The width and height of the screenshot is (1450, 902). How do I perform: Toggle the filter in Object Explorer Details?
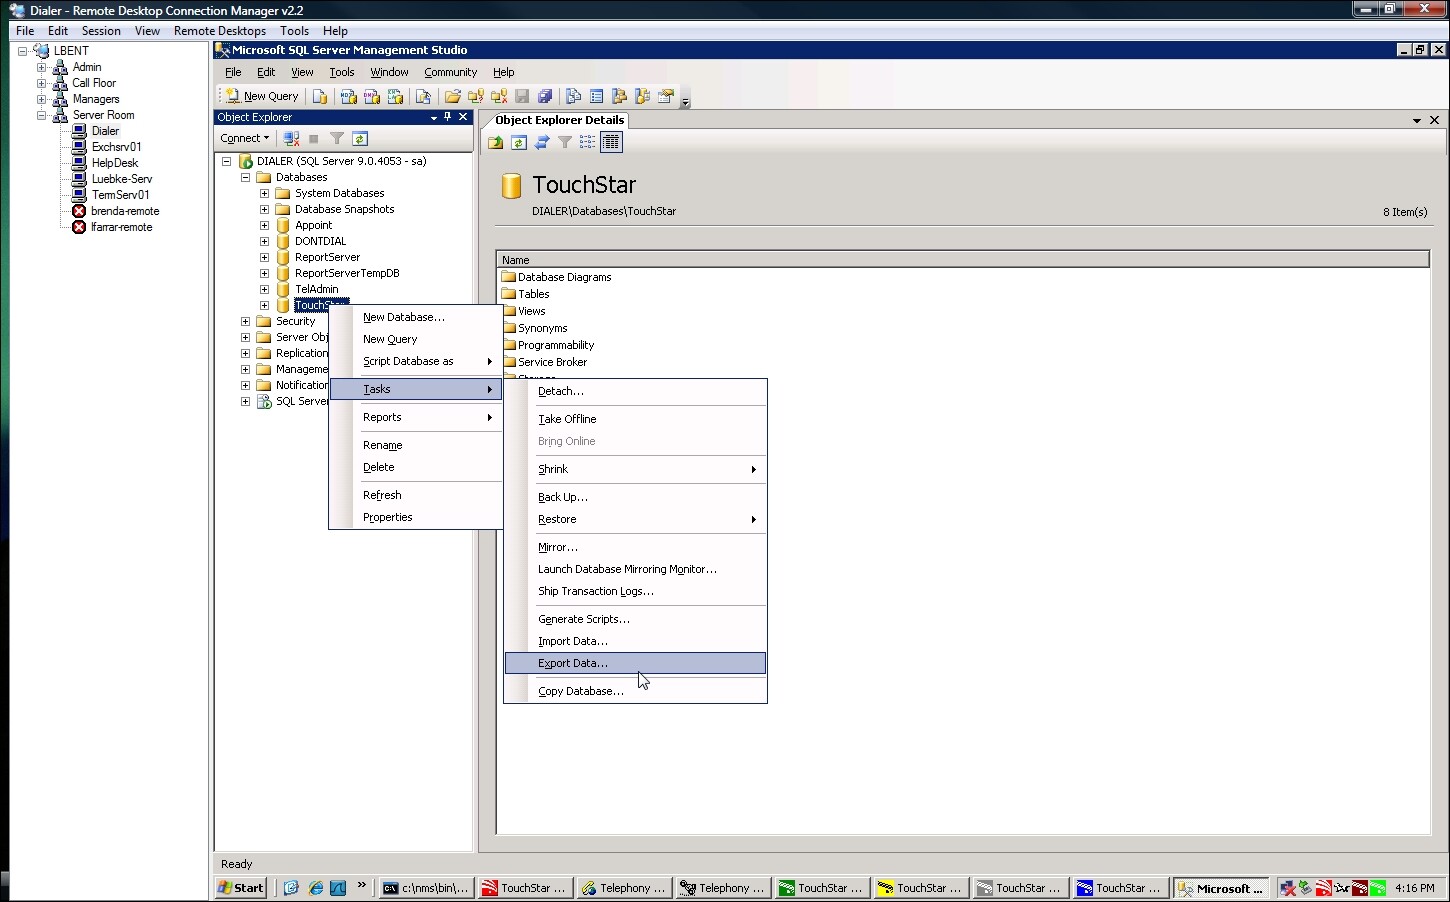click(565, 142)
